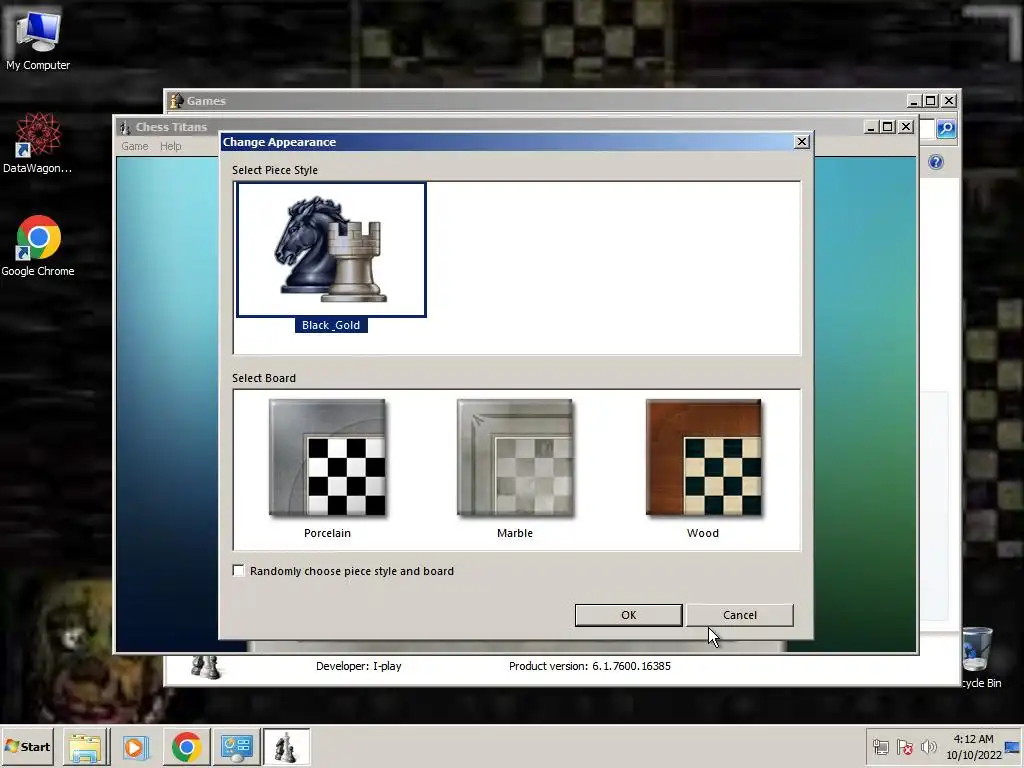Confirm appearance with the OK button
1024x768 pixels.
tap(628, 615)
